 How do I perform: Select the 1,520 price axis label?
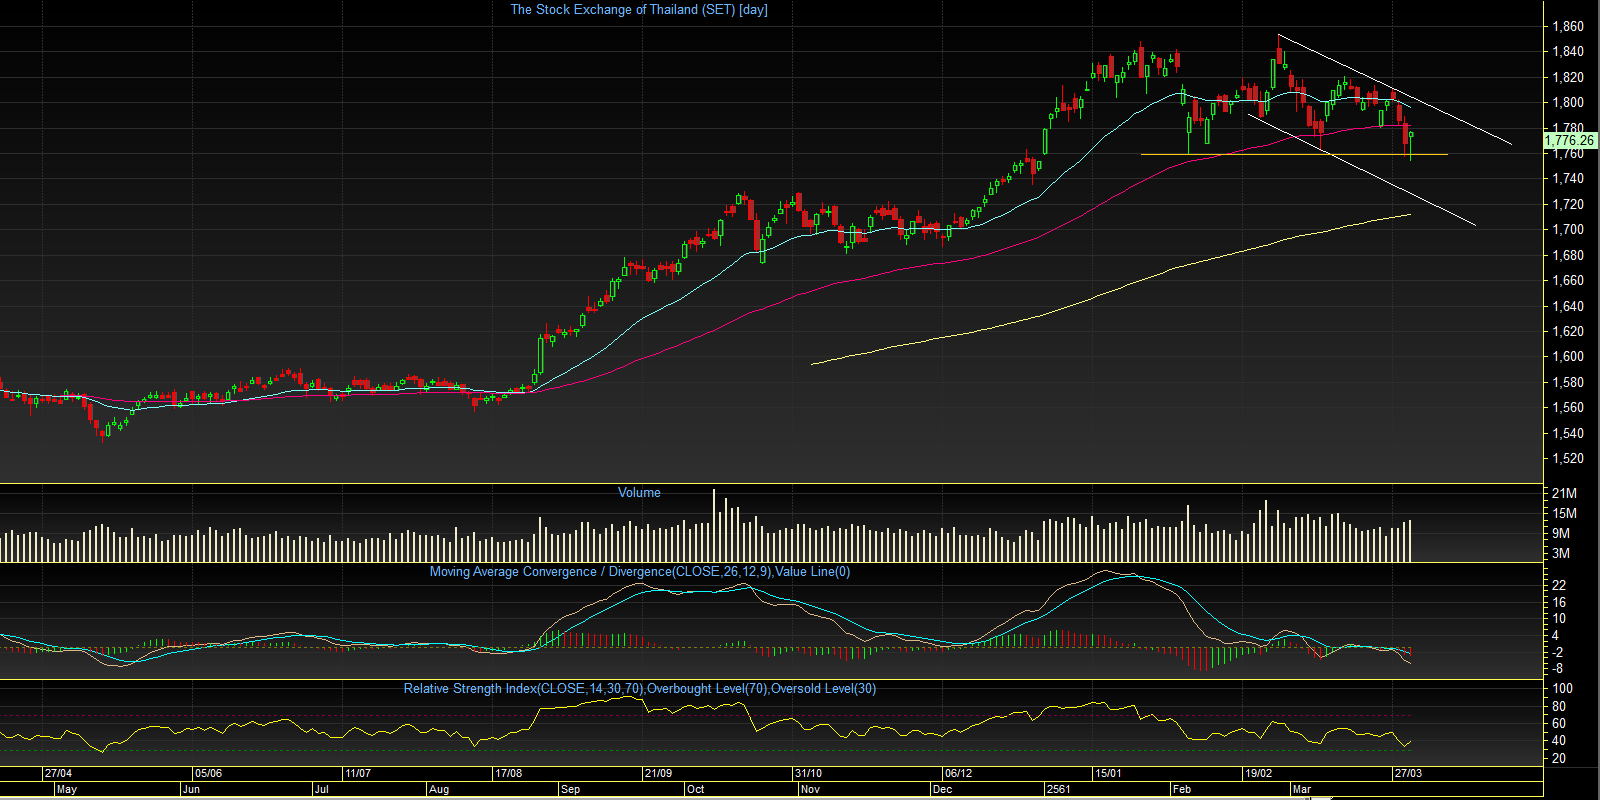coord(1567,459)
